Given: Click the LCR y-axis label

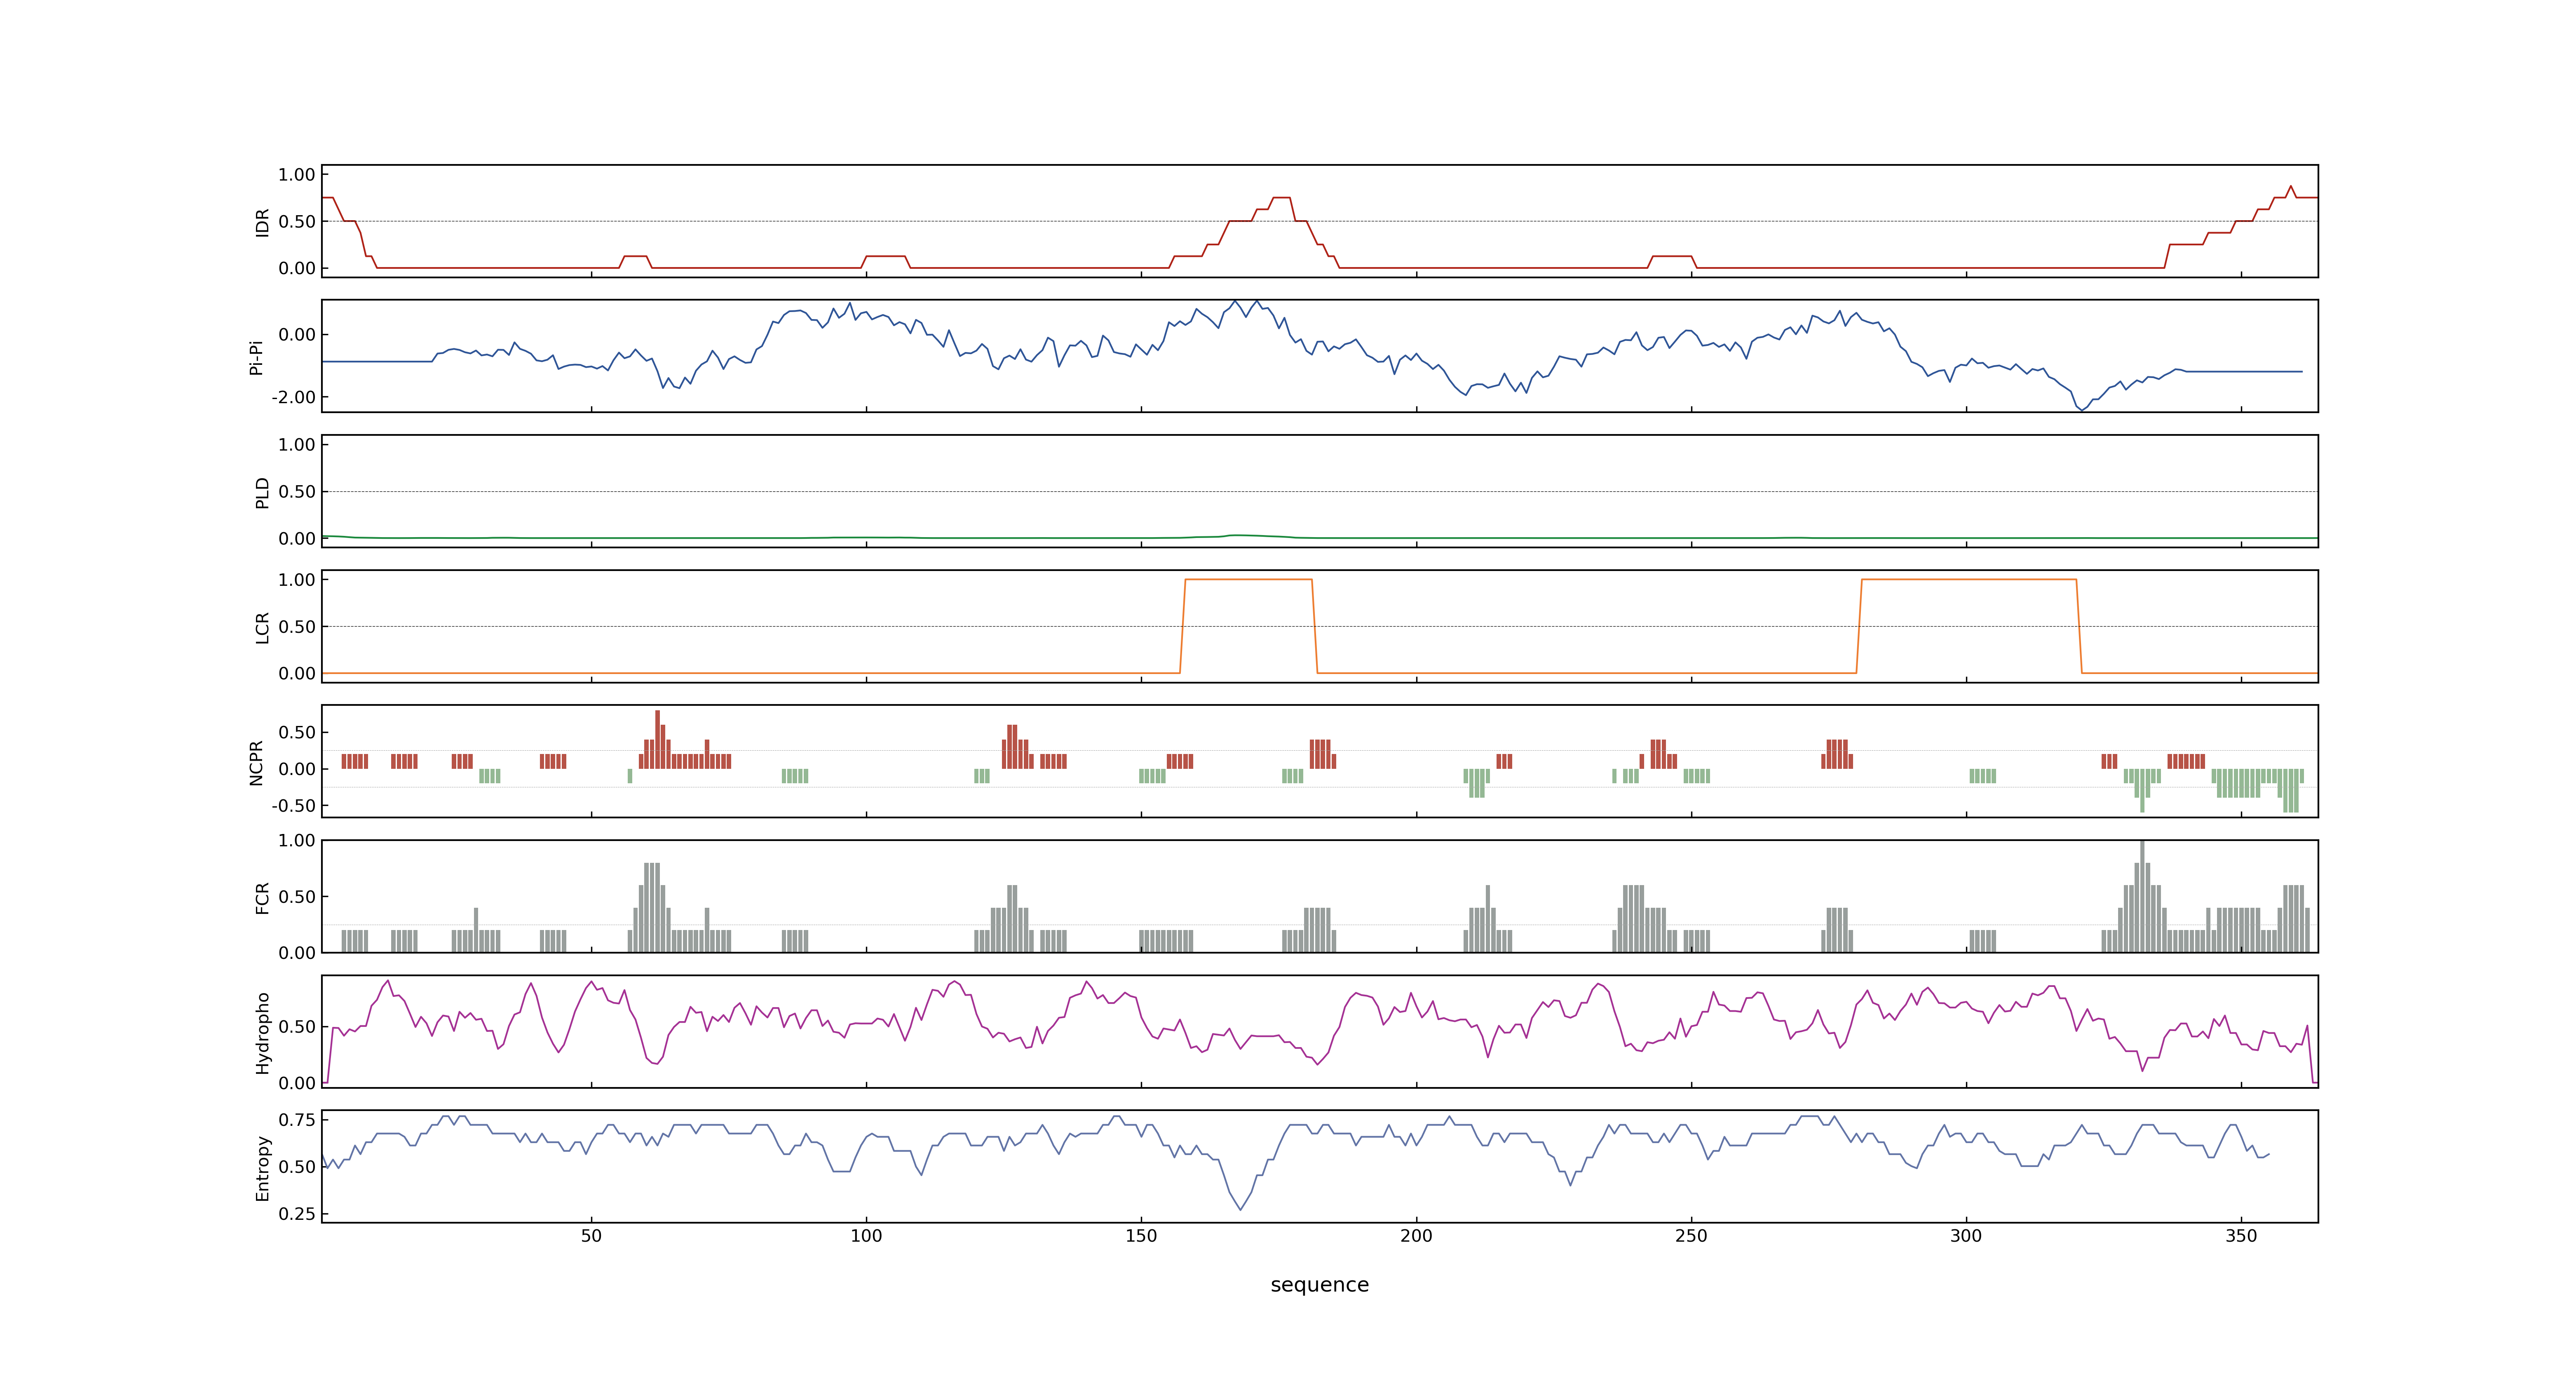Looking at the screenshot, I should pos(263,627).
